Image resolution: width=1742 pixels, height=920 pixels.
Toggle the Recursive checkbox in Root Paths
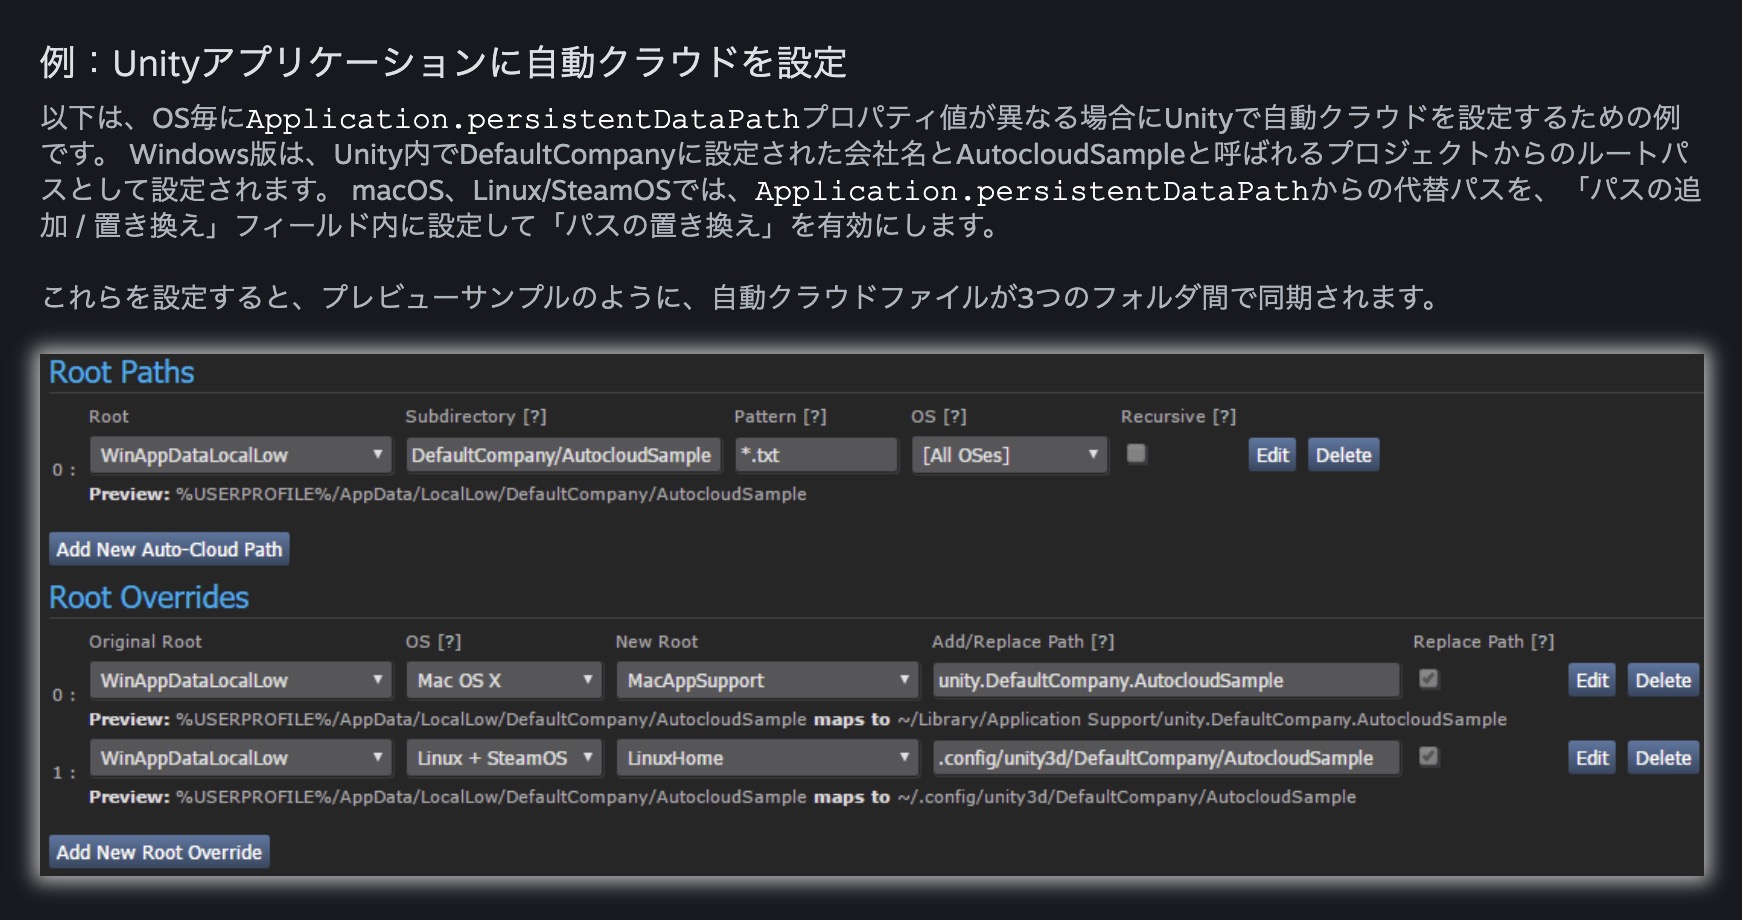point(1136,454)
